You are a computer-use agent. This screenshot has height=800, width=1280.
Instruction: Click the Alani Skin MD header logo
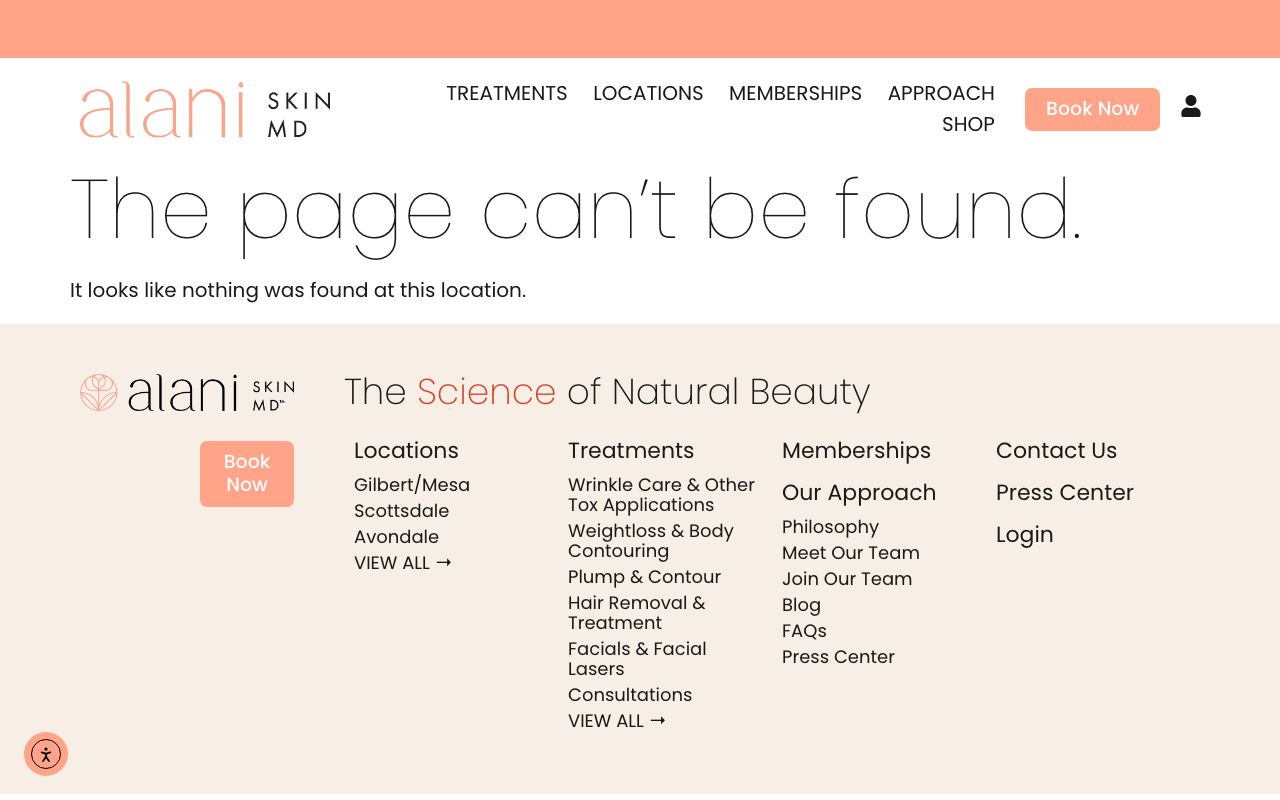tap(205, 110)
